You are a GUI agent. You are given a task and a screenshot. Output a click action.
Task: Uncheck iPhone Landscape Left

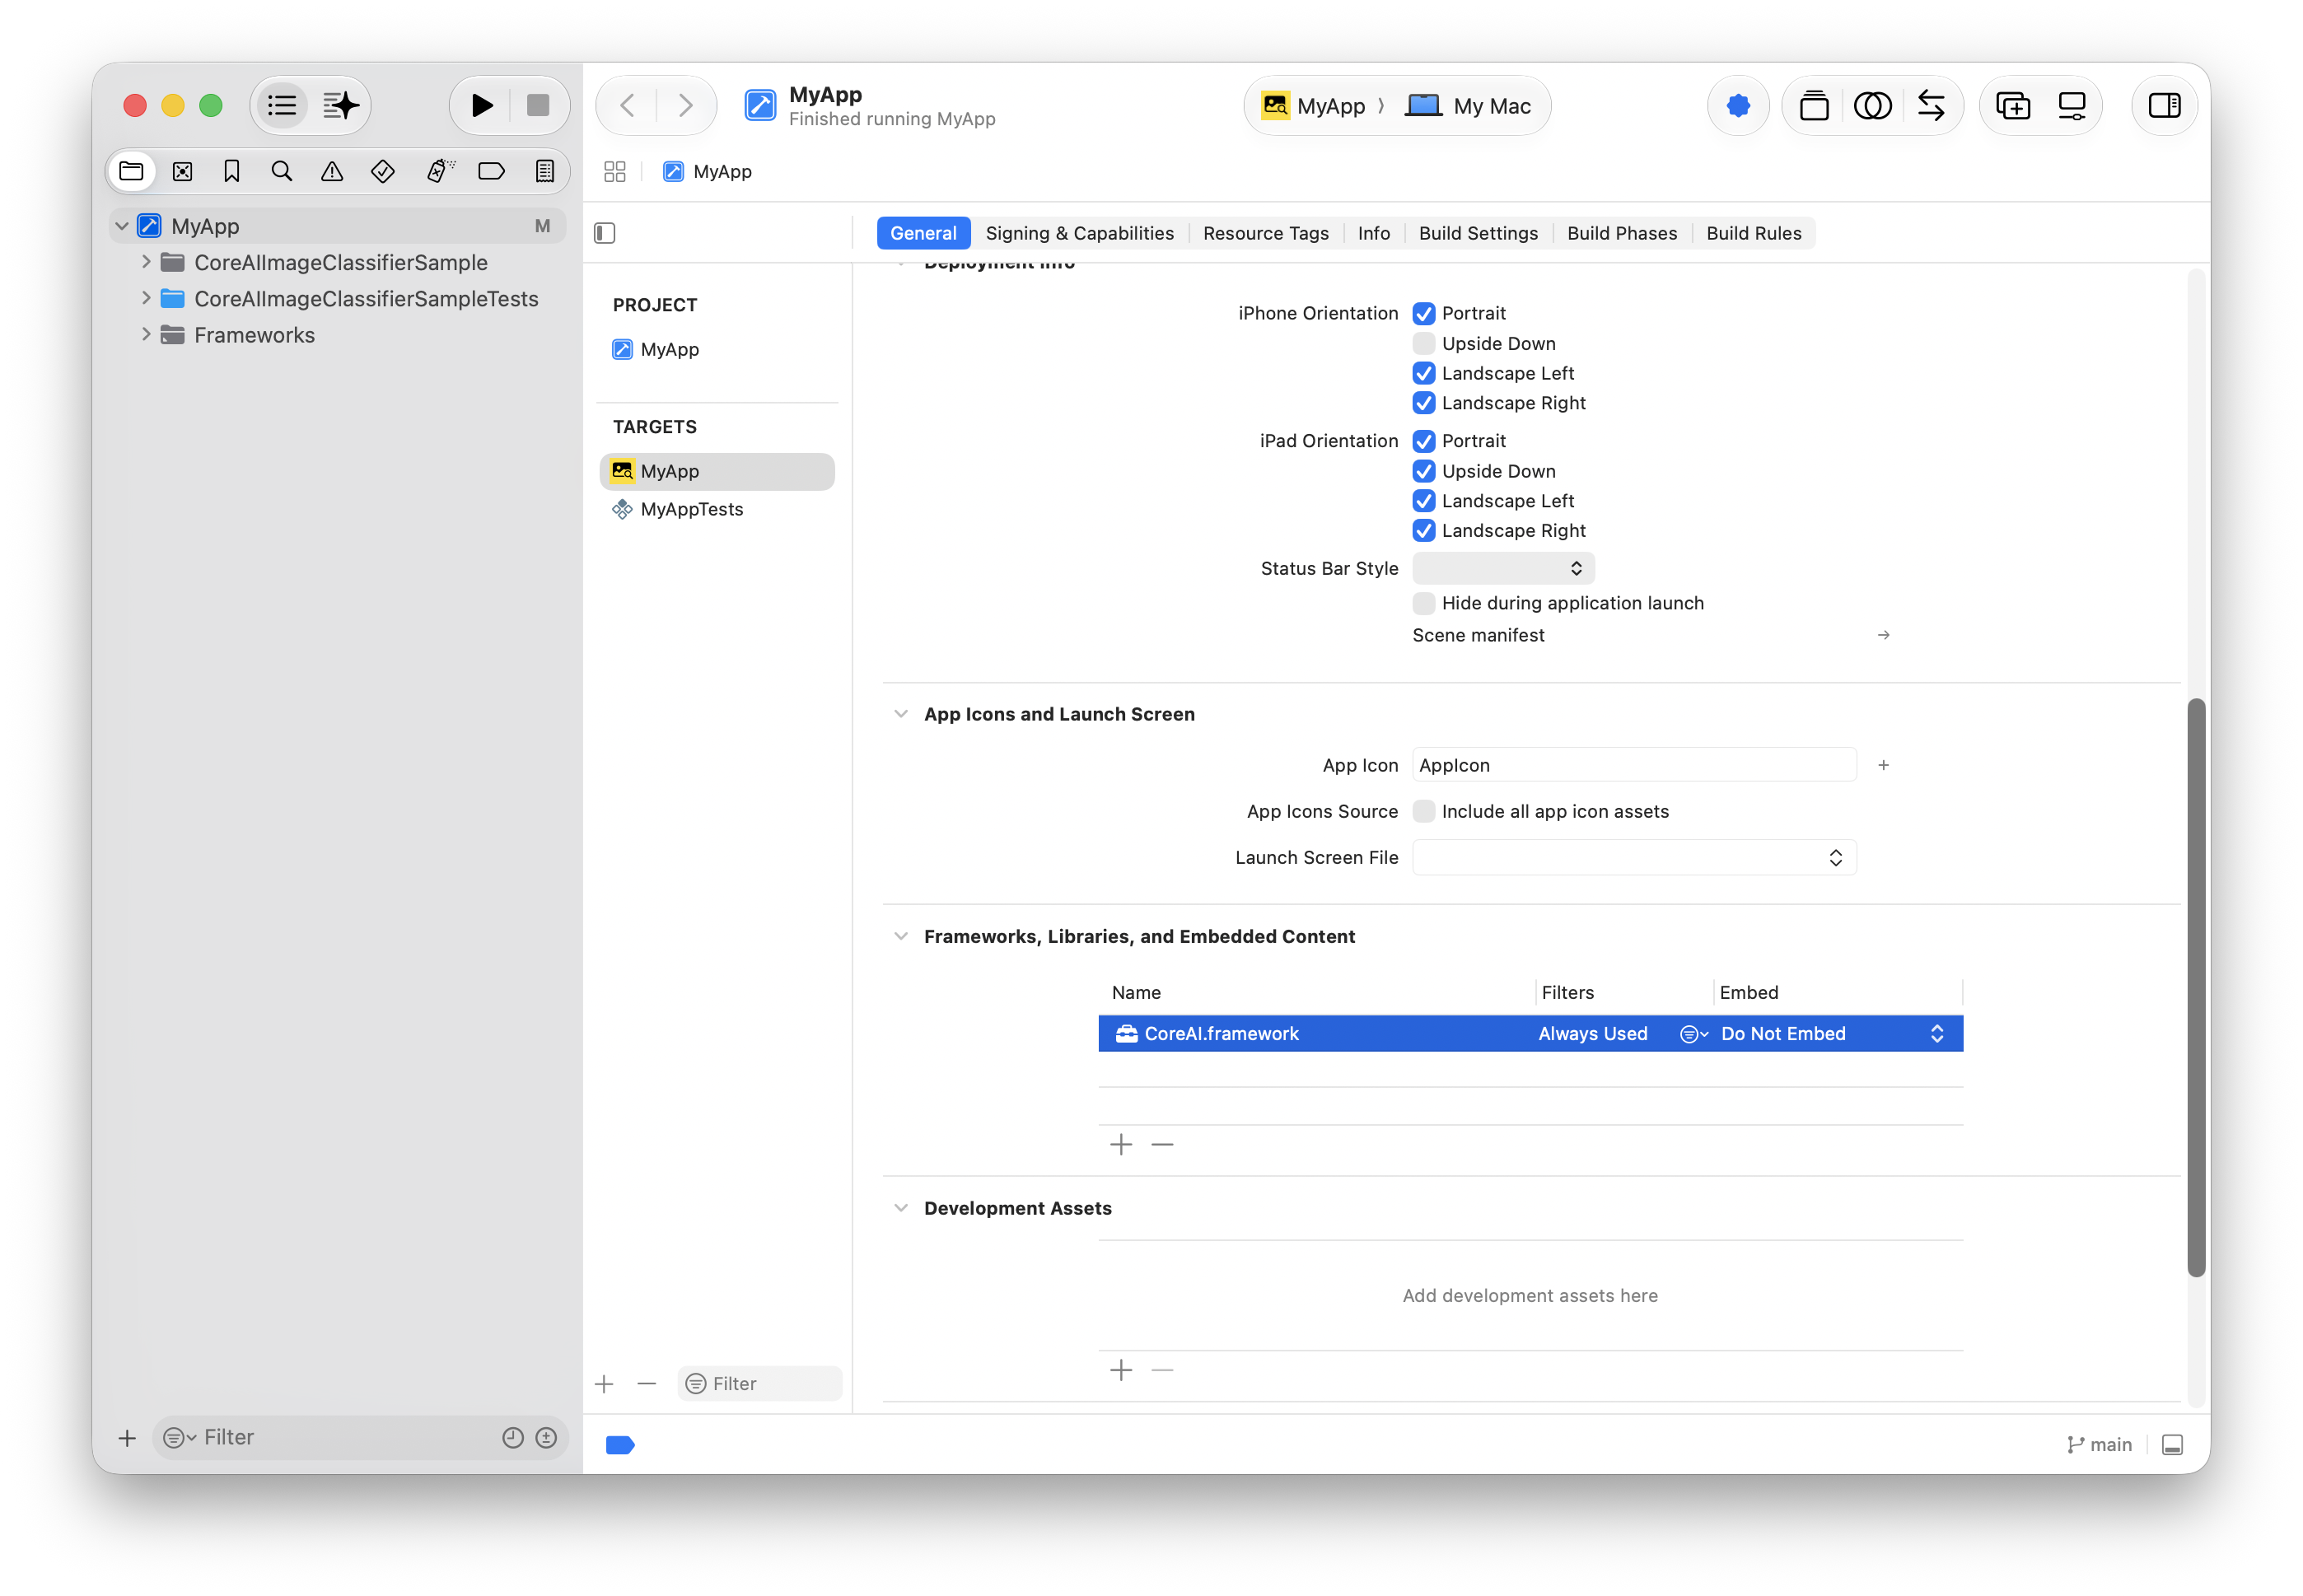pyautogui.click(x=1424, y=373)
